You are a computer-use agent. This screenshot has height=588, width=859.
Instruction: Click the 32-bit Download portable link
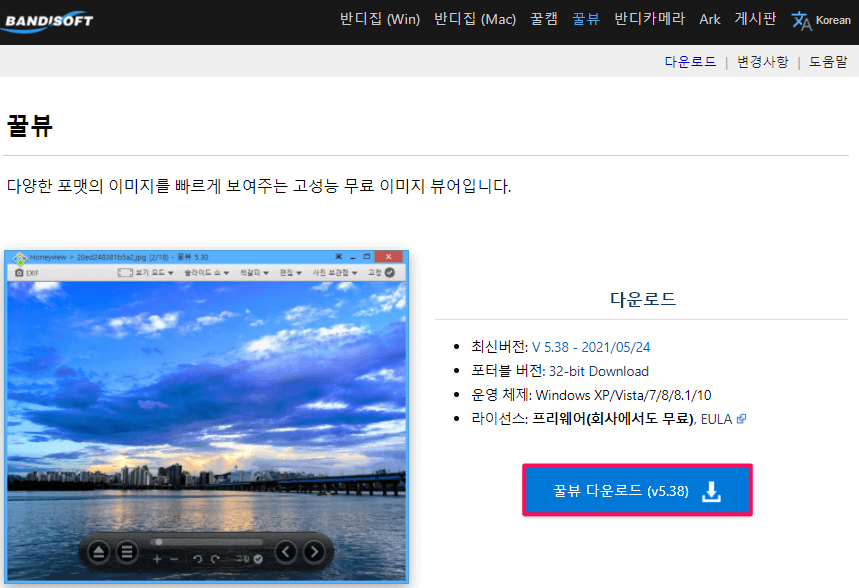[598, 372]
